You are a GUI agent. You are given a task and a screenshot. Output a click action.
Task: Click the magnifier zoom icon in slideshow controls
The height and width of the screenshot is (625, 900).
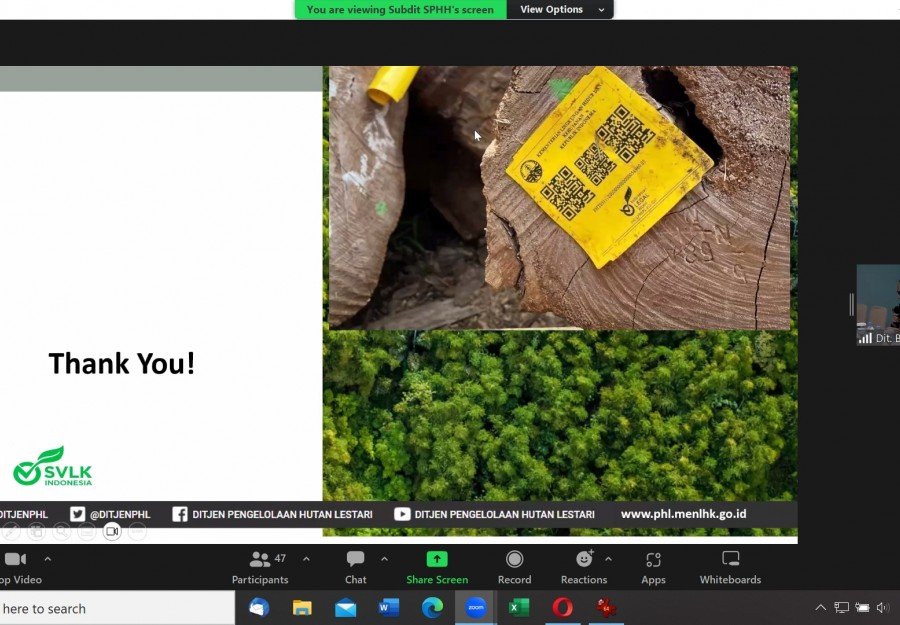click(x=61, y=531)
